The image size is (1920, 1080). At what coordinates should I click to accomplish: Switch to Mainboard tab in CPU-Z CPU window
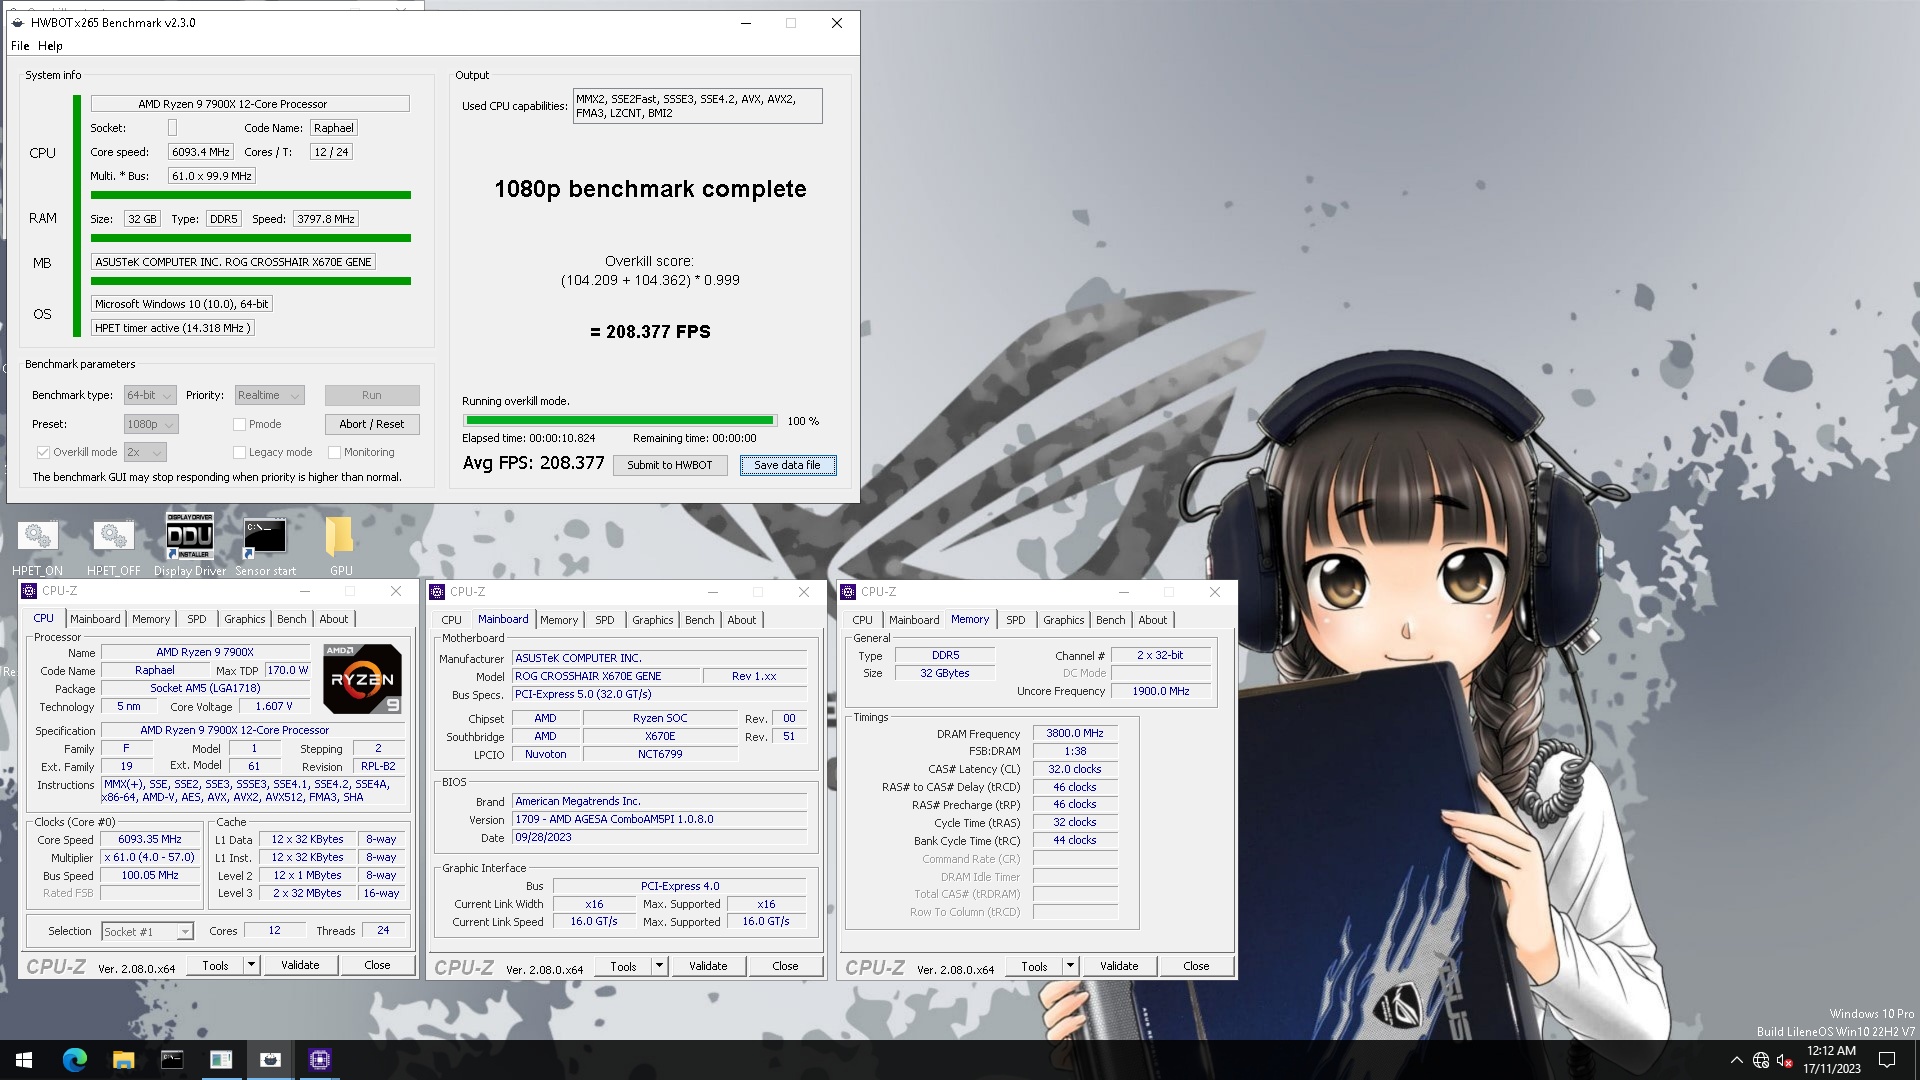[x=95, y=619]
